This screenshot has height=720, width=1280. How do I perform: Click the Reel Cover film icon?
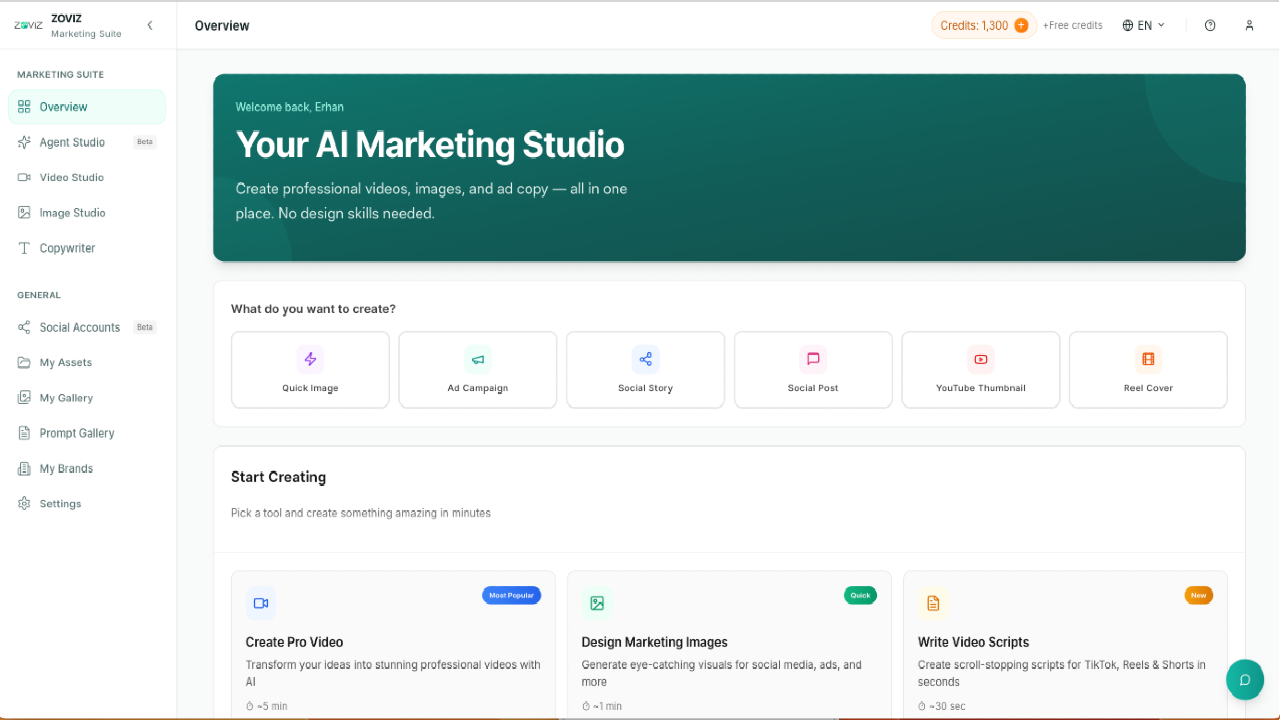click(1148, 359)
